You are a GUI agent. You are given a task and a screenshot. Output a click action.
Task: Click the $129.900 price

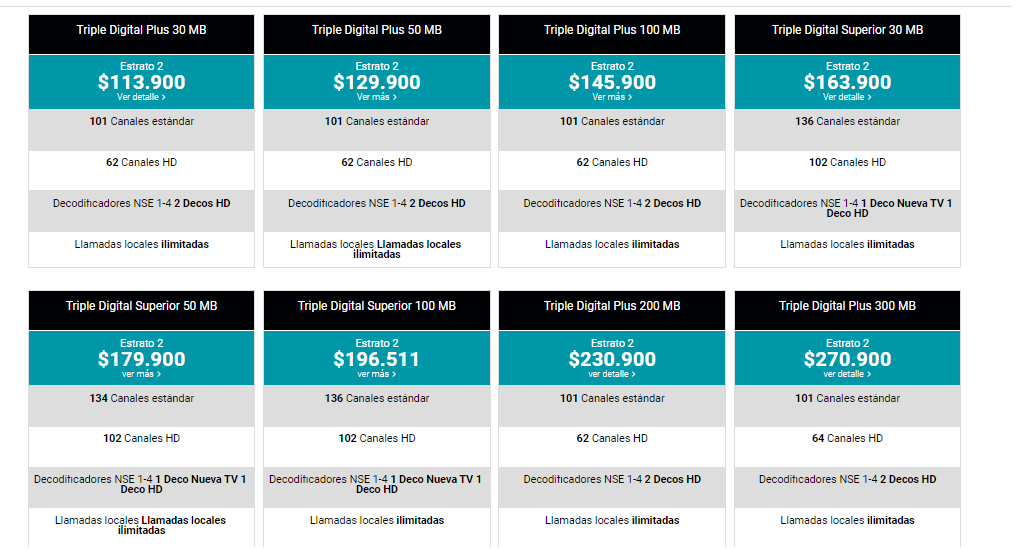pyautogui.click(x=376, y=82)
